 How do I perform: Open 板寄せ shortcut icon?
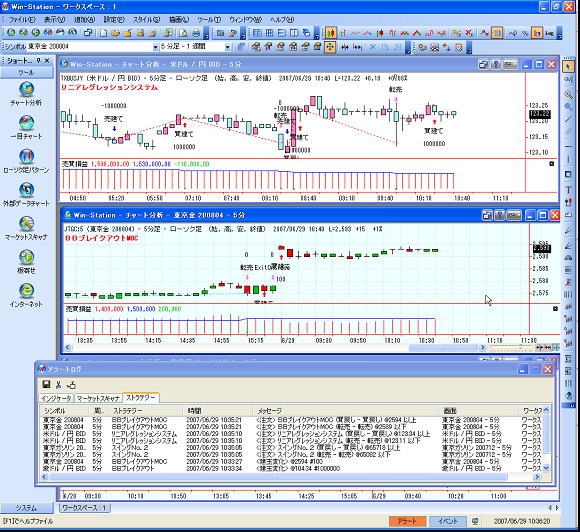click(26, 262)
